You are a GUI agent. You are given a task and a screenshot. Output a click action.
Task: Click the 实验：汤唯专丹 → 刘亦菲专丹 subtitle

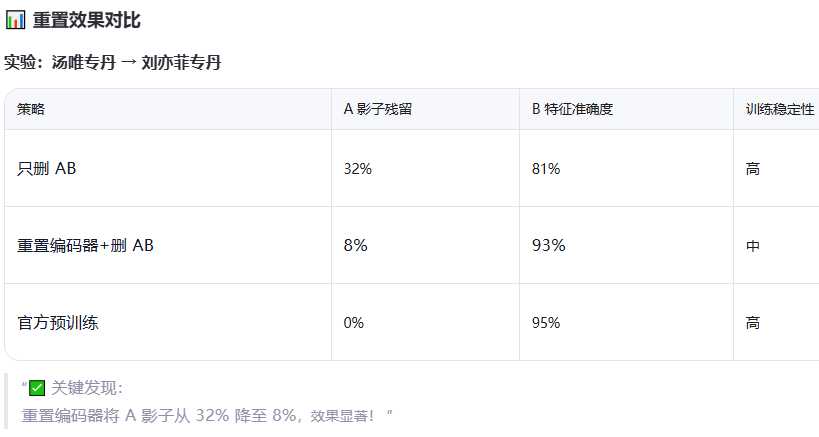point(112,63)
